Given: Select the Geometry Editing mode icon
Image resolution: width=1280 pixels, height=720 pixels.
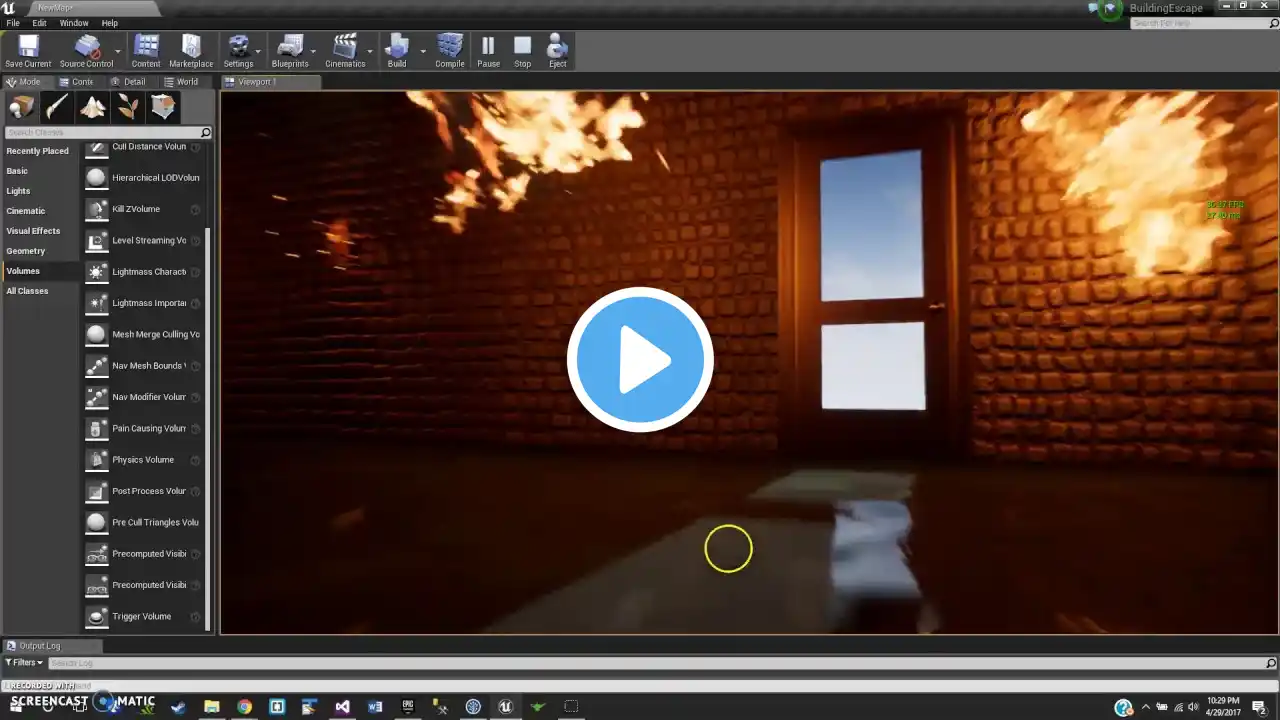Looking at the screenshot, I should click(x=163, y=107).
